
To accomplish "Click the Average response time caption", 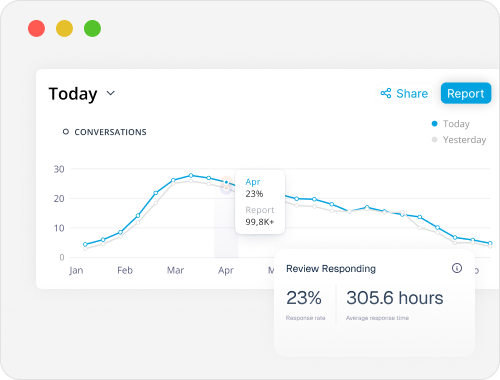I will coord(377,318).
